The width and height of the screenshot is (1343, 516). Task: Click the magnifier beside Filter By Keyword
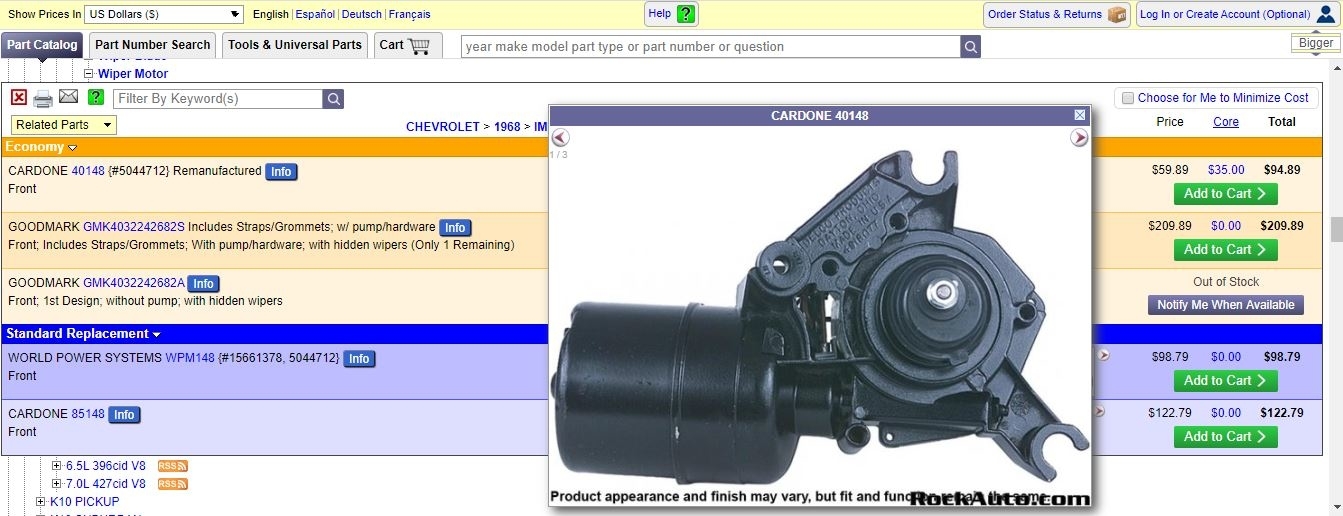click(x=333, y=99)
